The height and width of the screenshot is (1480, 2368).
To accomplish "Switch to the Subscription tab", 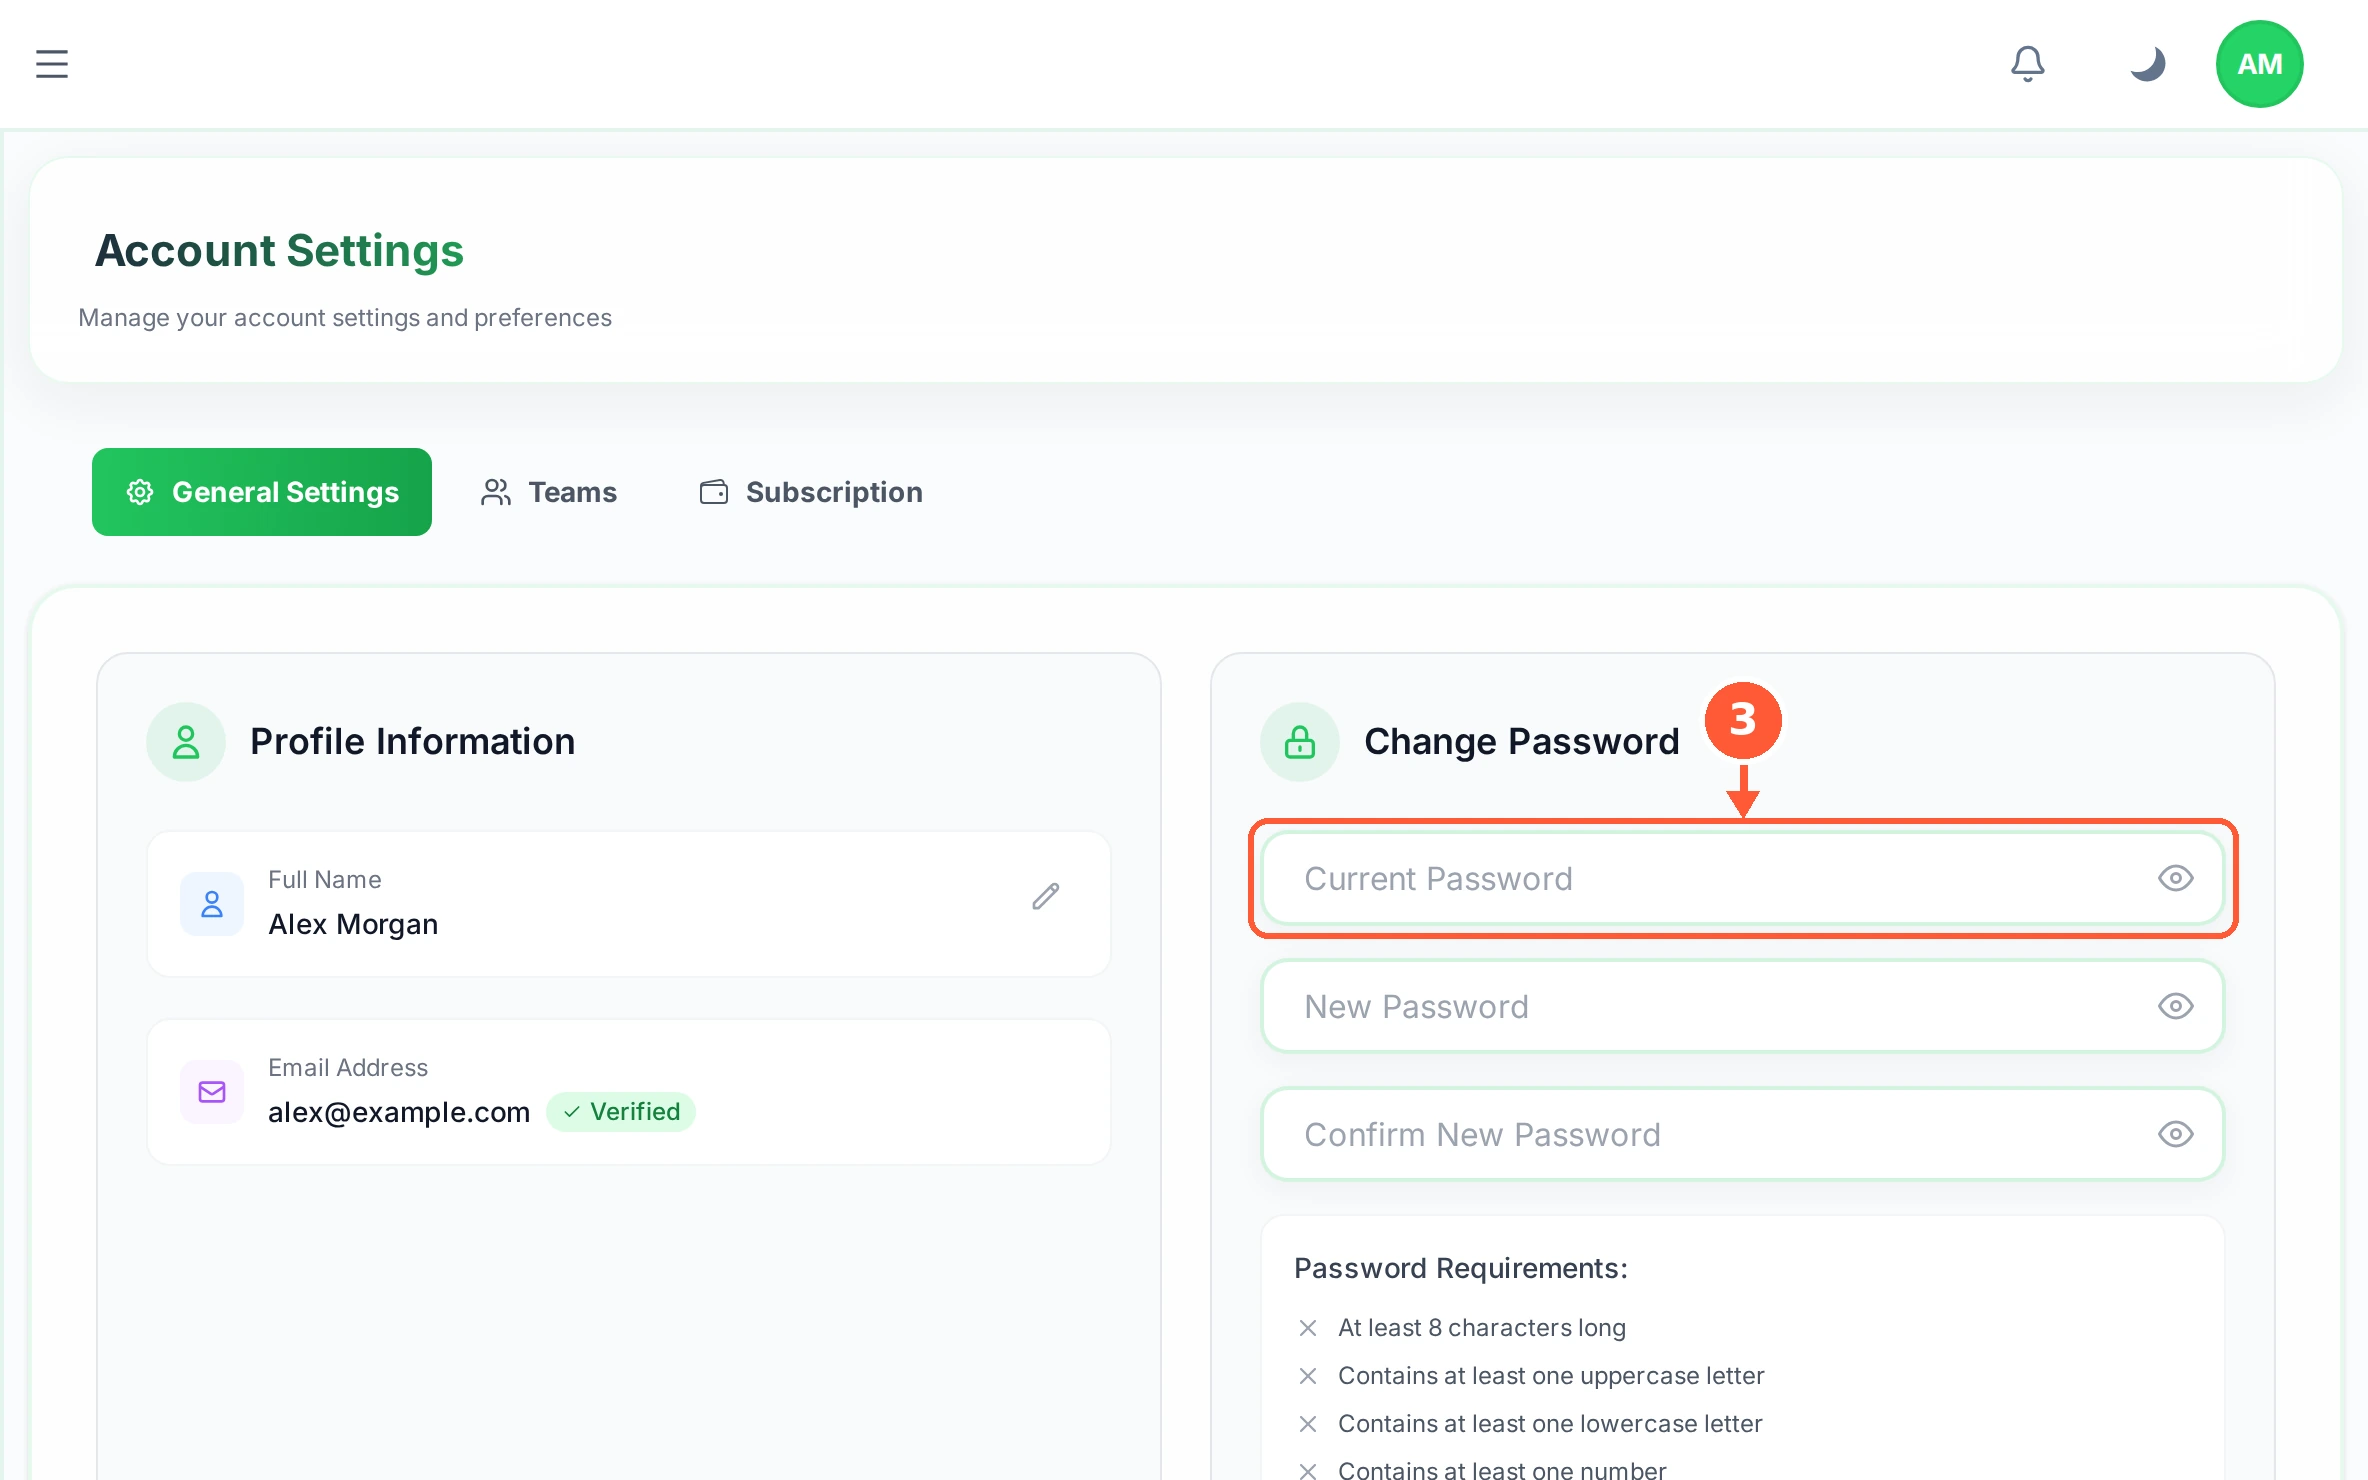I will pyautogui.click(x=811, y=492).
